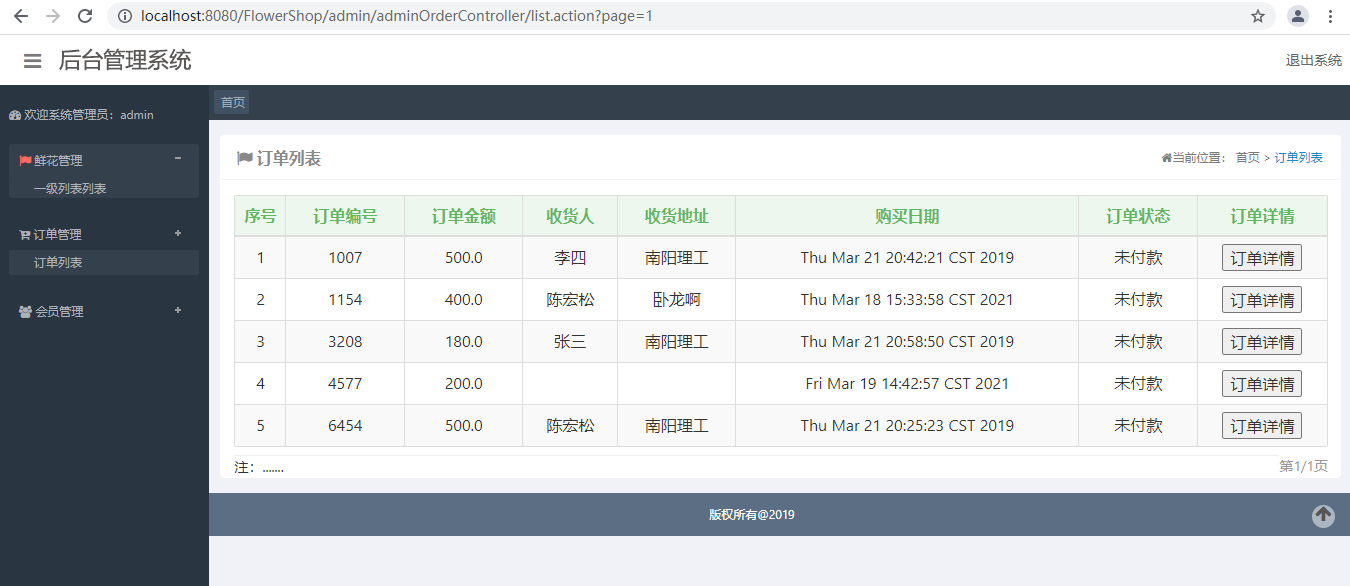Click date Fri Mar 19 14:42:57 CST 2021
Screen dimensions: 1350x586
[907, 384]
